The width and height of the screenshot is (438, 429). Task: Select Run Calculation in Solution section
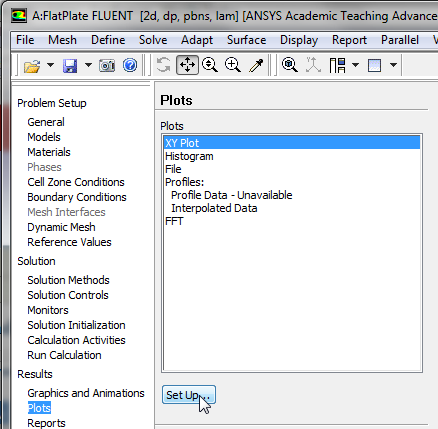click(64, 355)
